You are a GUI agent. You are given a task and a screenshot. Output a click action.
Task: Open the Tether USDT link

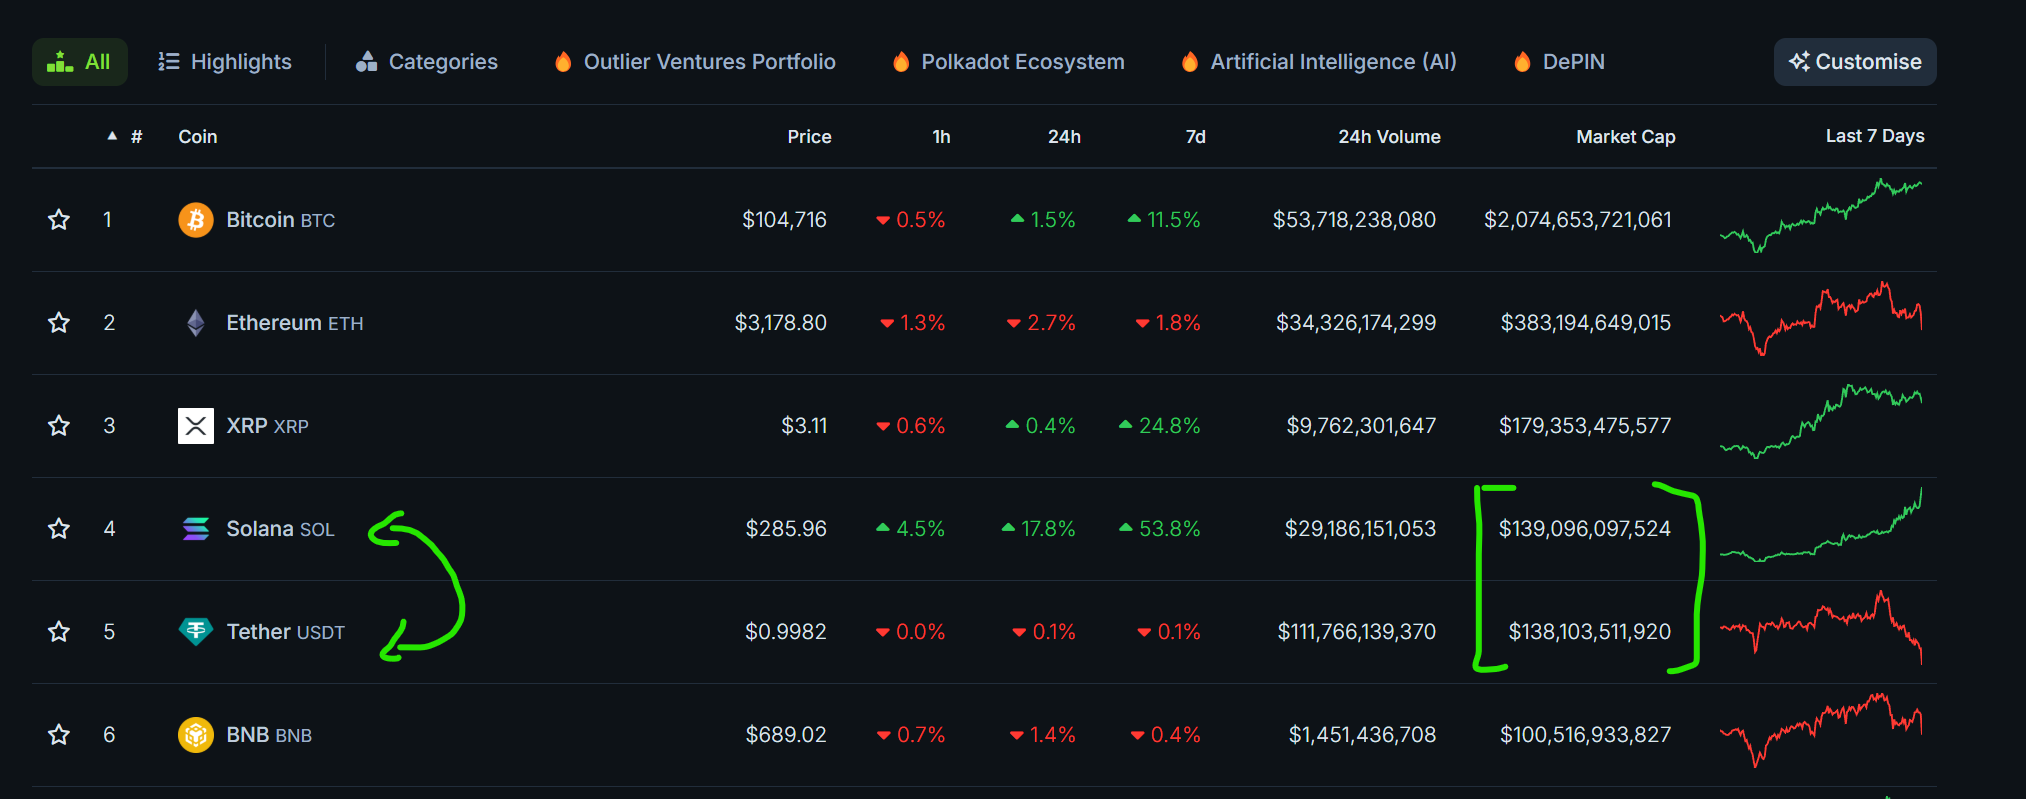[285, 632]
